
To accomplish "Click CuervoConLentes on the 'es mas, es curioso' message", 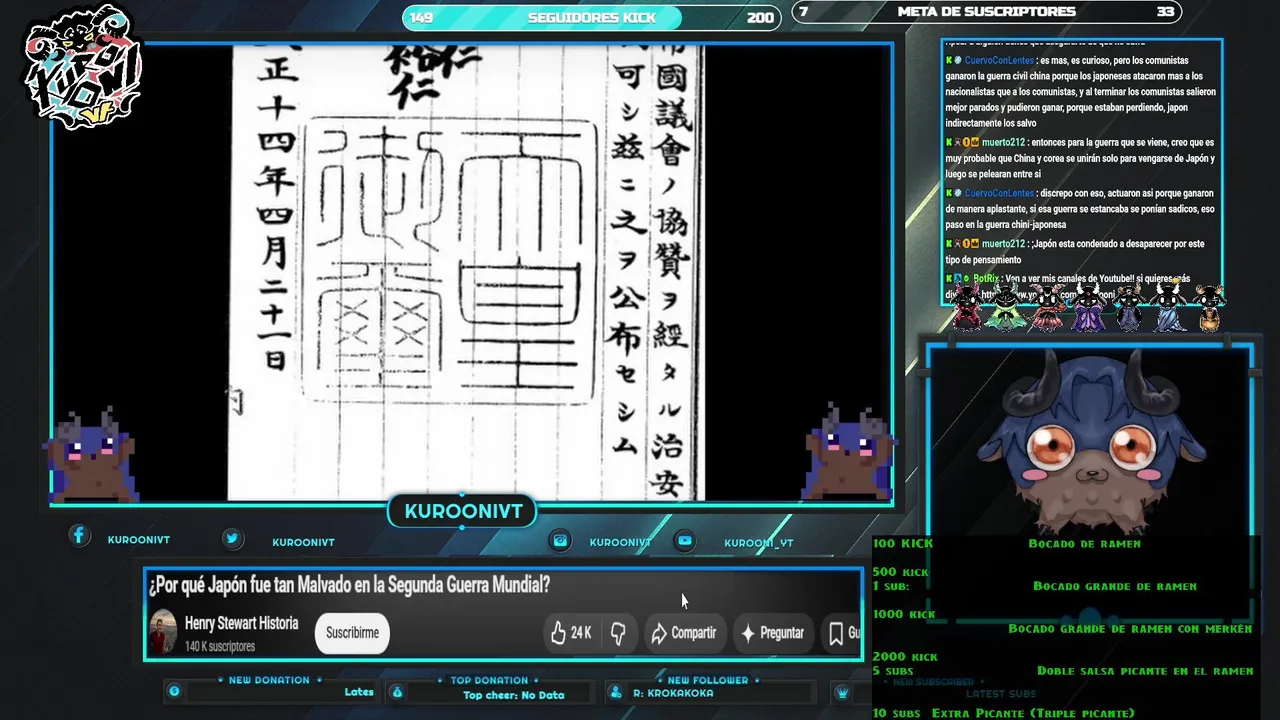I will click(999, 60).
